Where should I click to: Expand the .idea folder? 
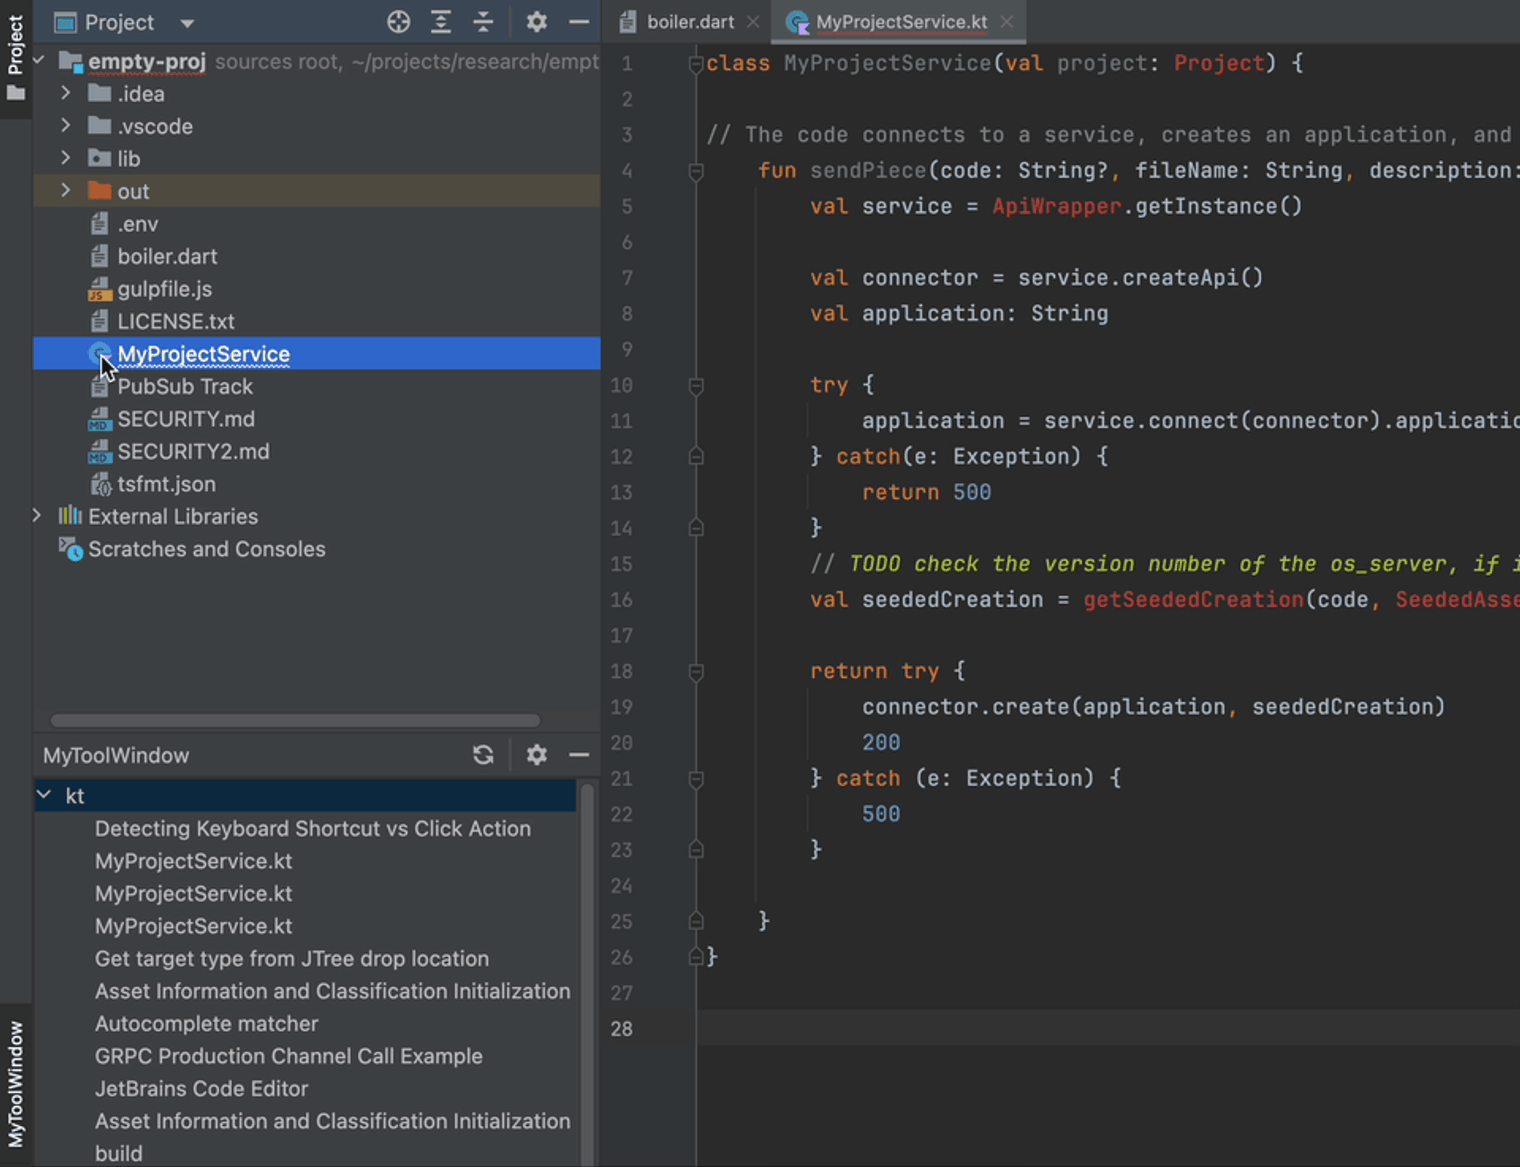click(66, 93)
